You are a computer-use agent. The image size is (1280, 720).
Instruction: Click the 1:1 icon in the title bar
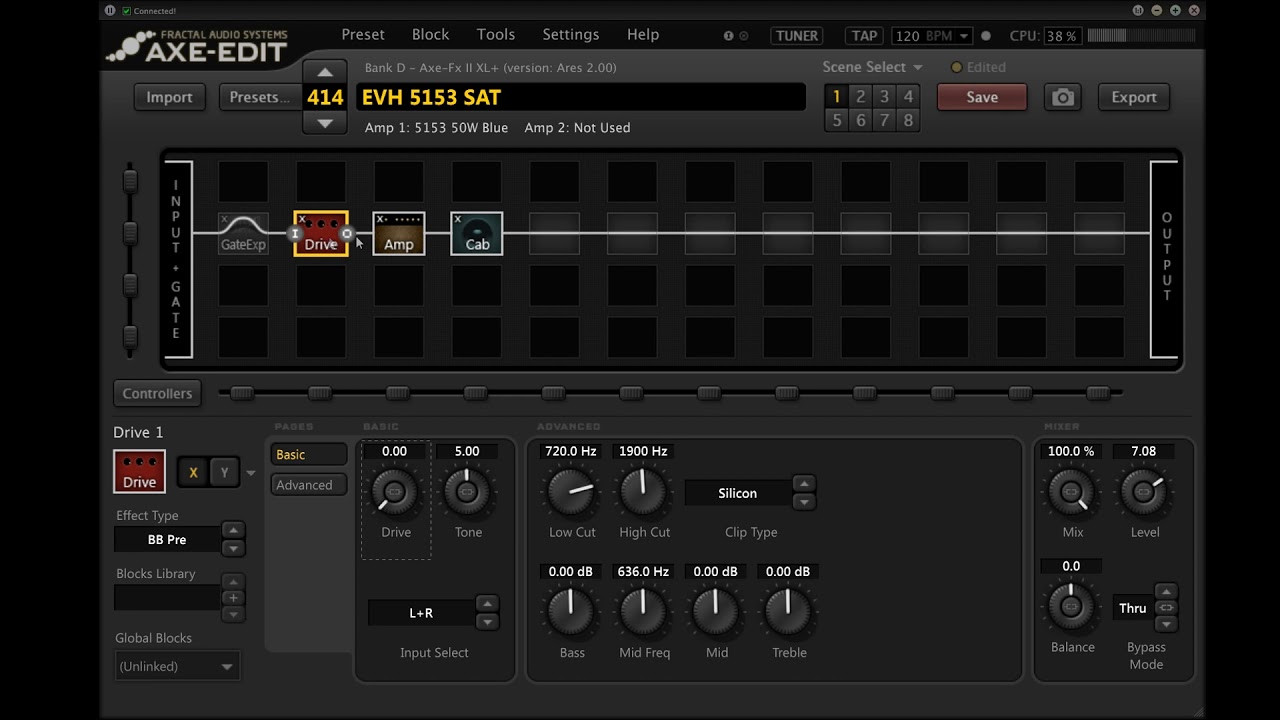tap(1138, 10)
